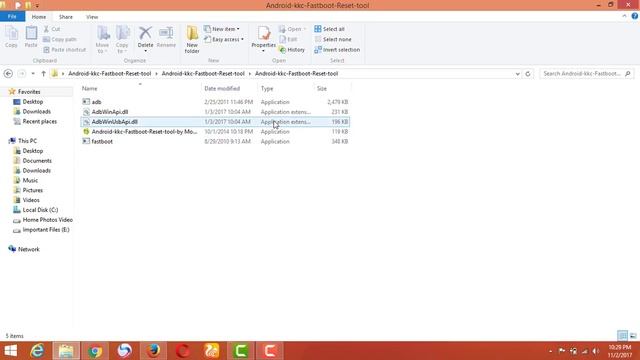Viewport: 640px width, 360px height.
Task: Select the adb application file
Action: point(215,102)
